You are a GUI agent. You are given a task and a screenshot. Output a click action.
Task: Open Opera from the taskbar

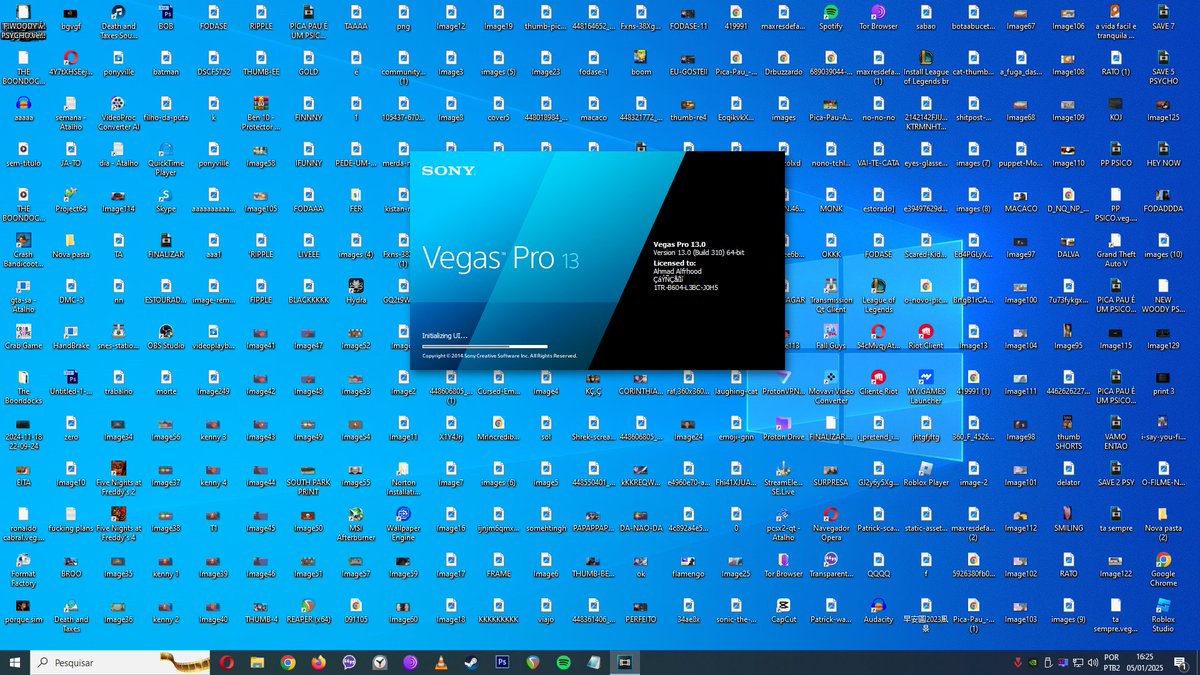coord(226,662)
